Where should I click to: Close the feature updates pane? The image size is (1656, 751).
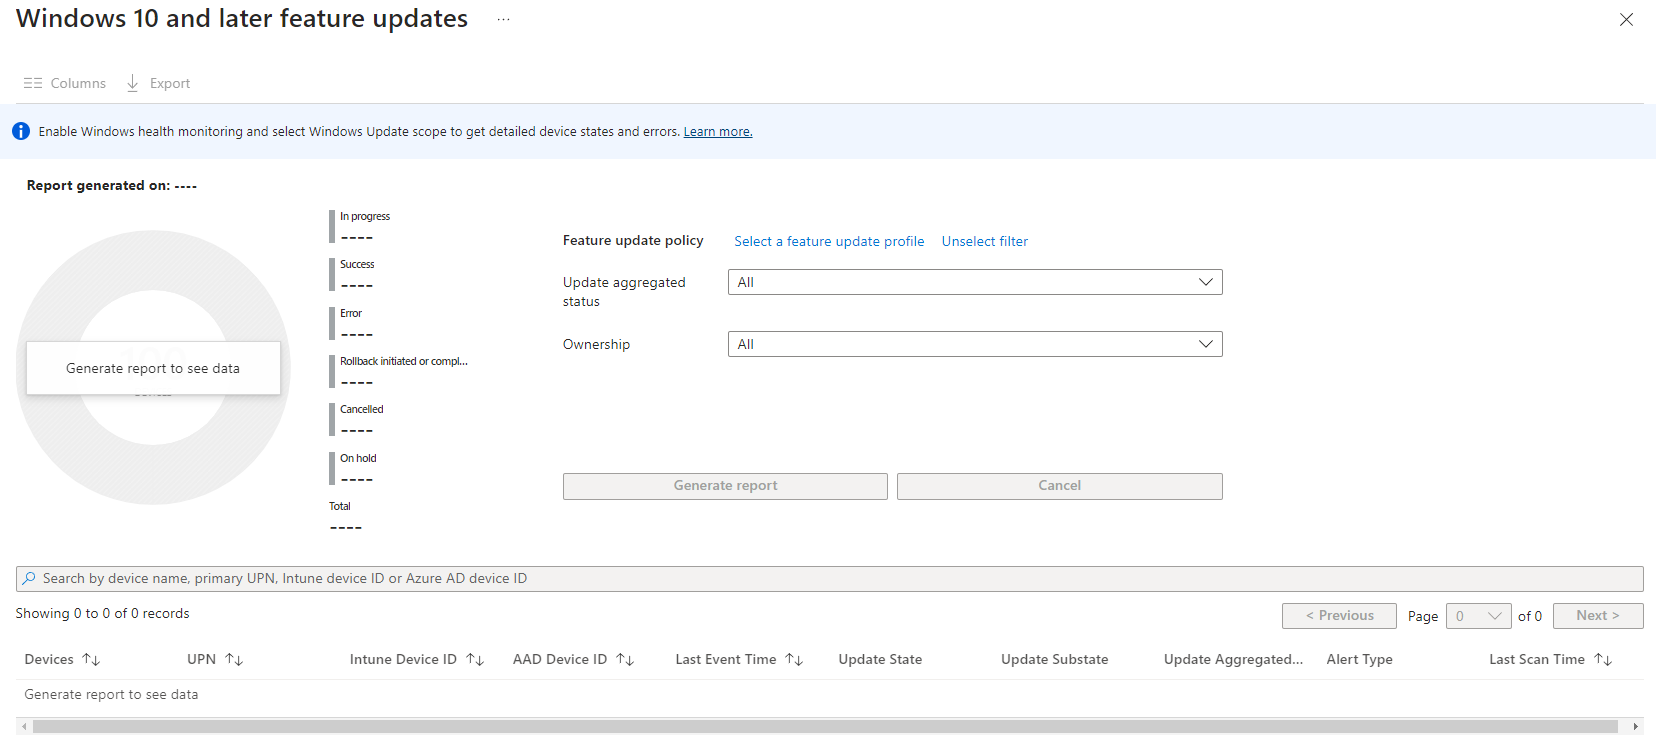click(1626, 19)
